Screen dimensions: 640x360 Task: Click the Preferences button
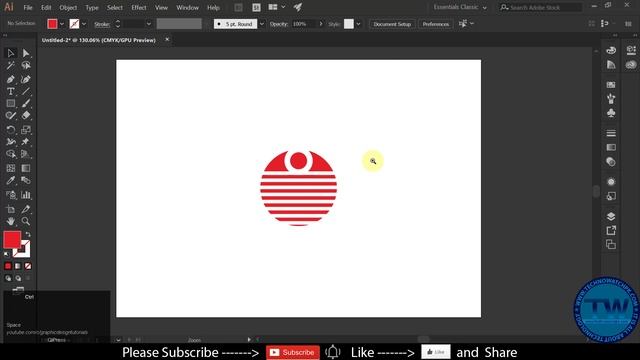pyautogui.click(x=436, y=24)
